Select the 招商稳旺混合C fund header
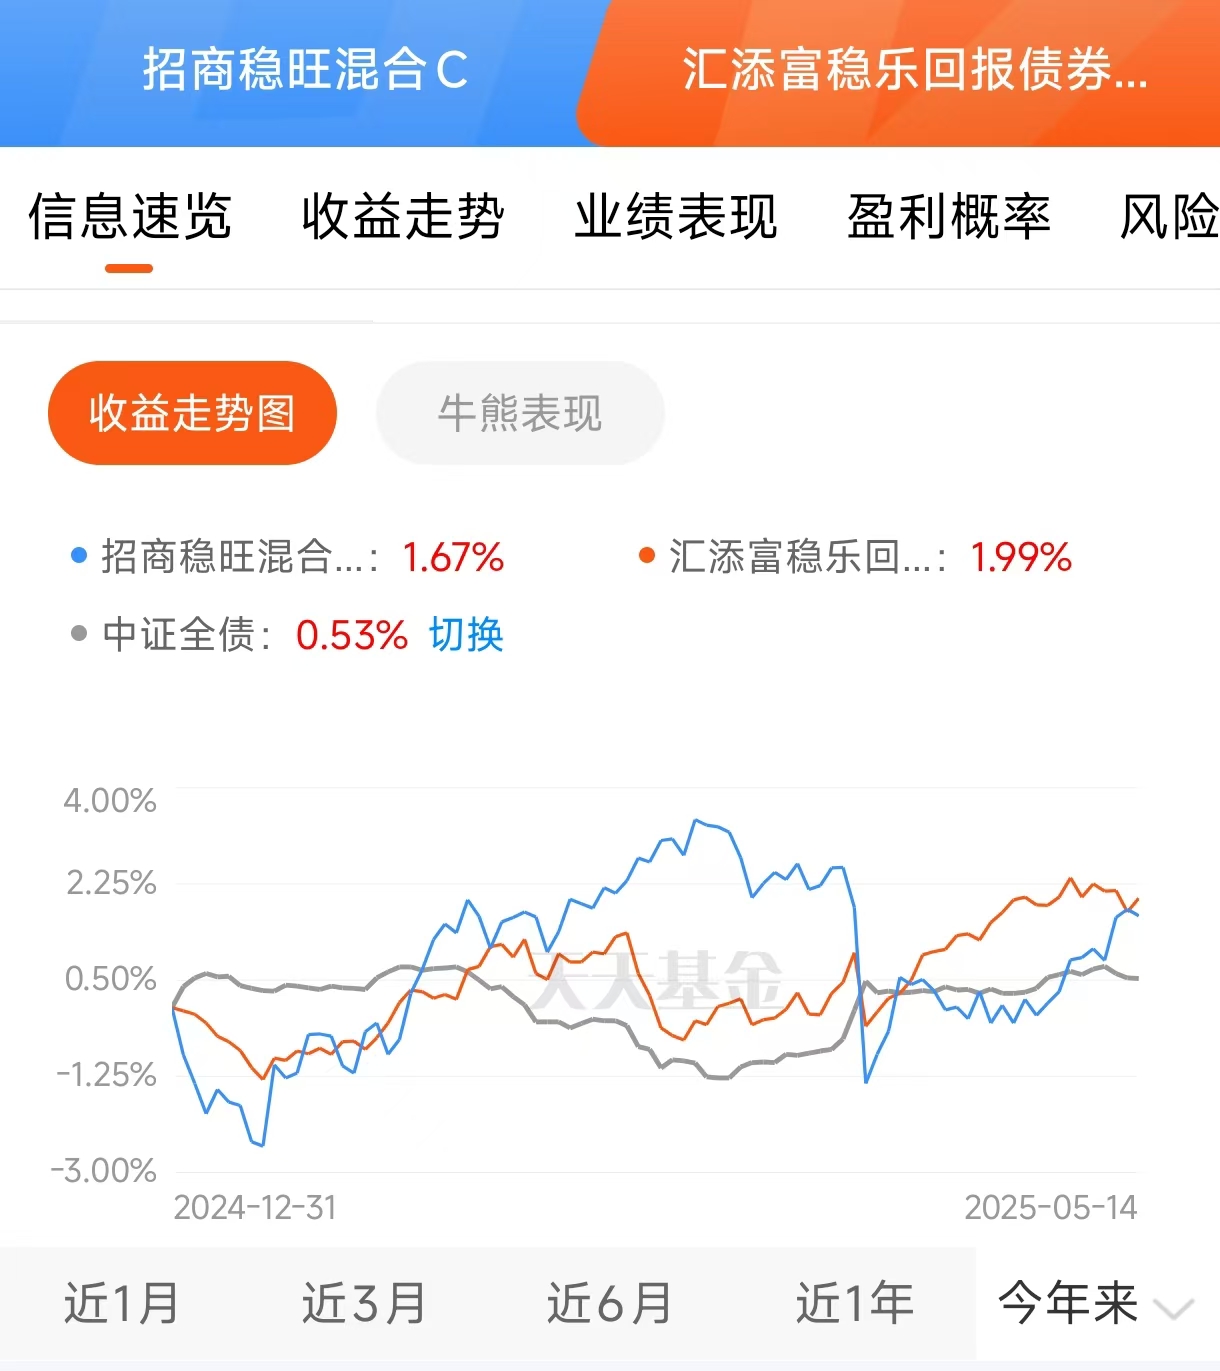This screenshot has width=1220, height=1371. tap(305, 70)
